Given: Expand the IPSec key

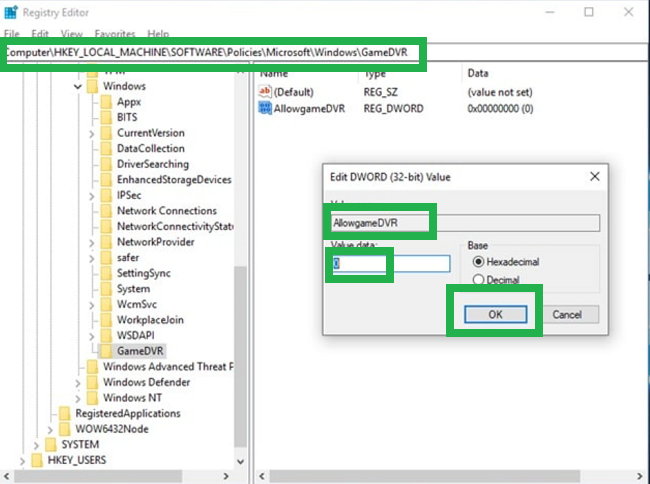Looking at the screenshot, I should (92, 196).
